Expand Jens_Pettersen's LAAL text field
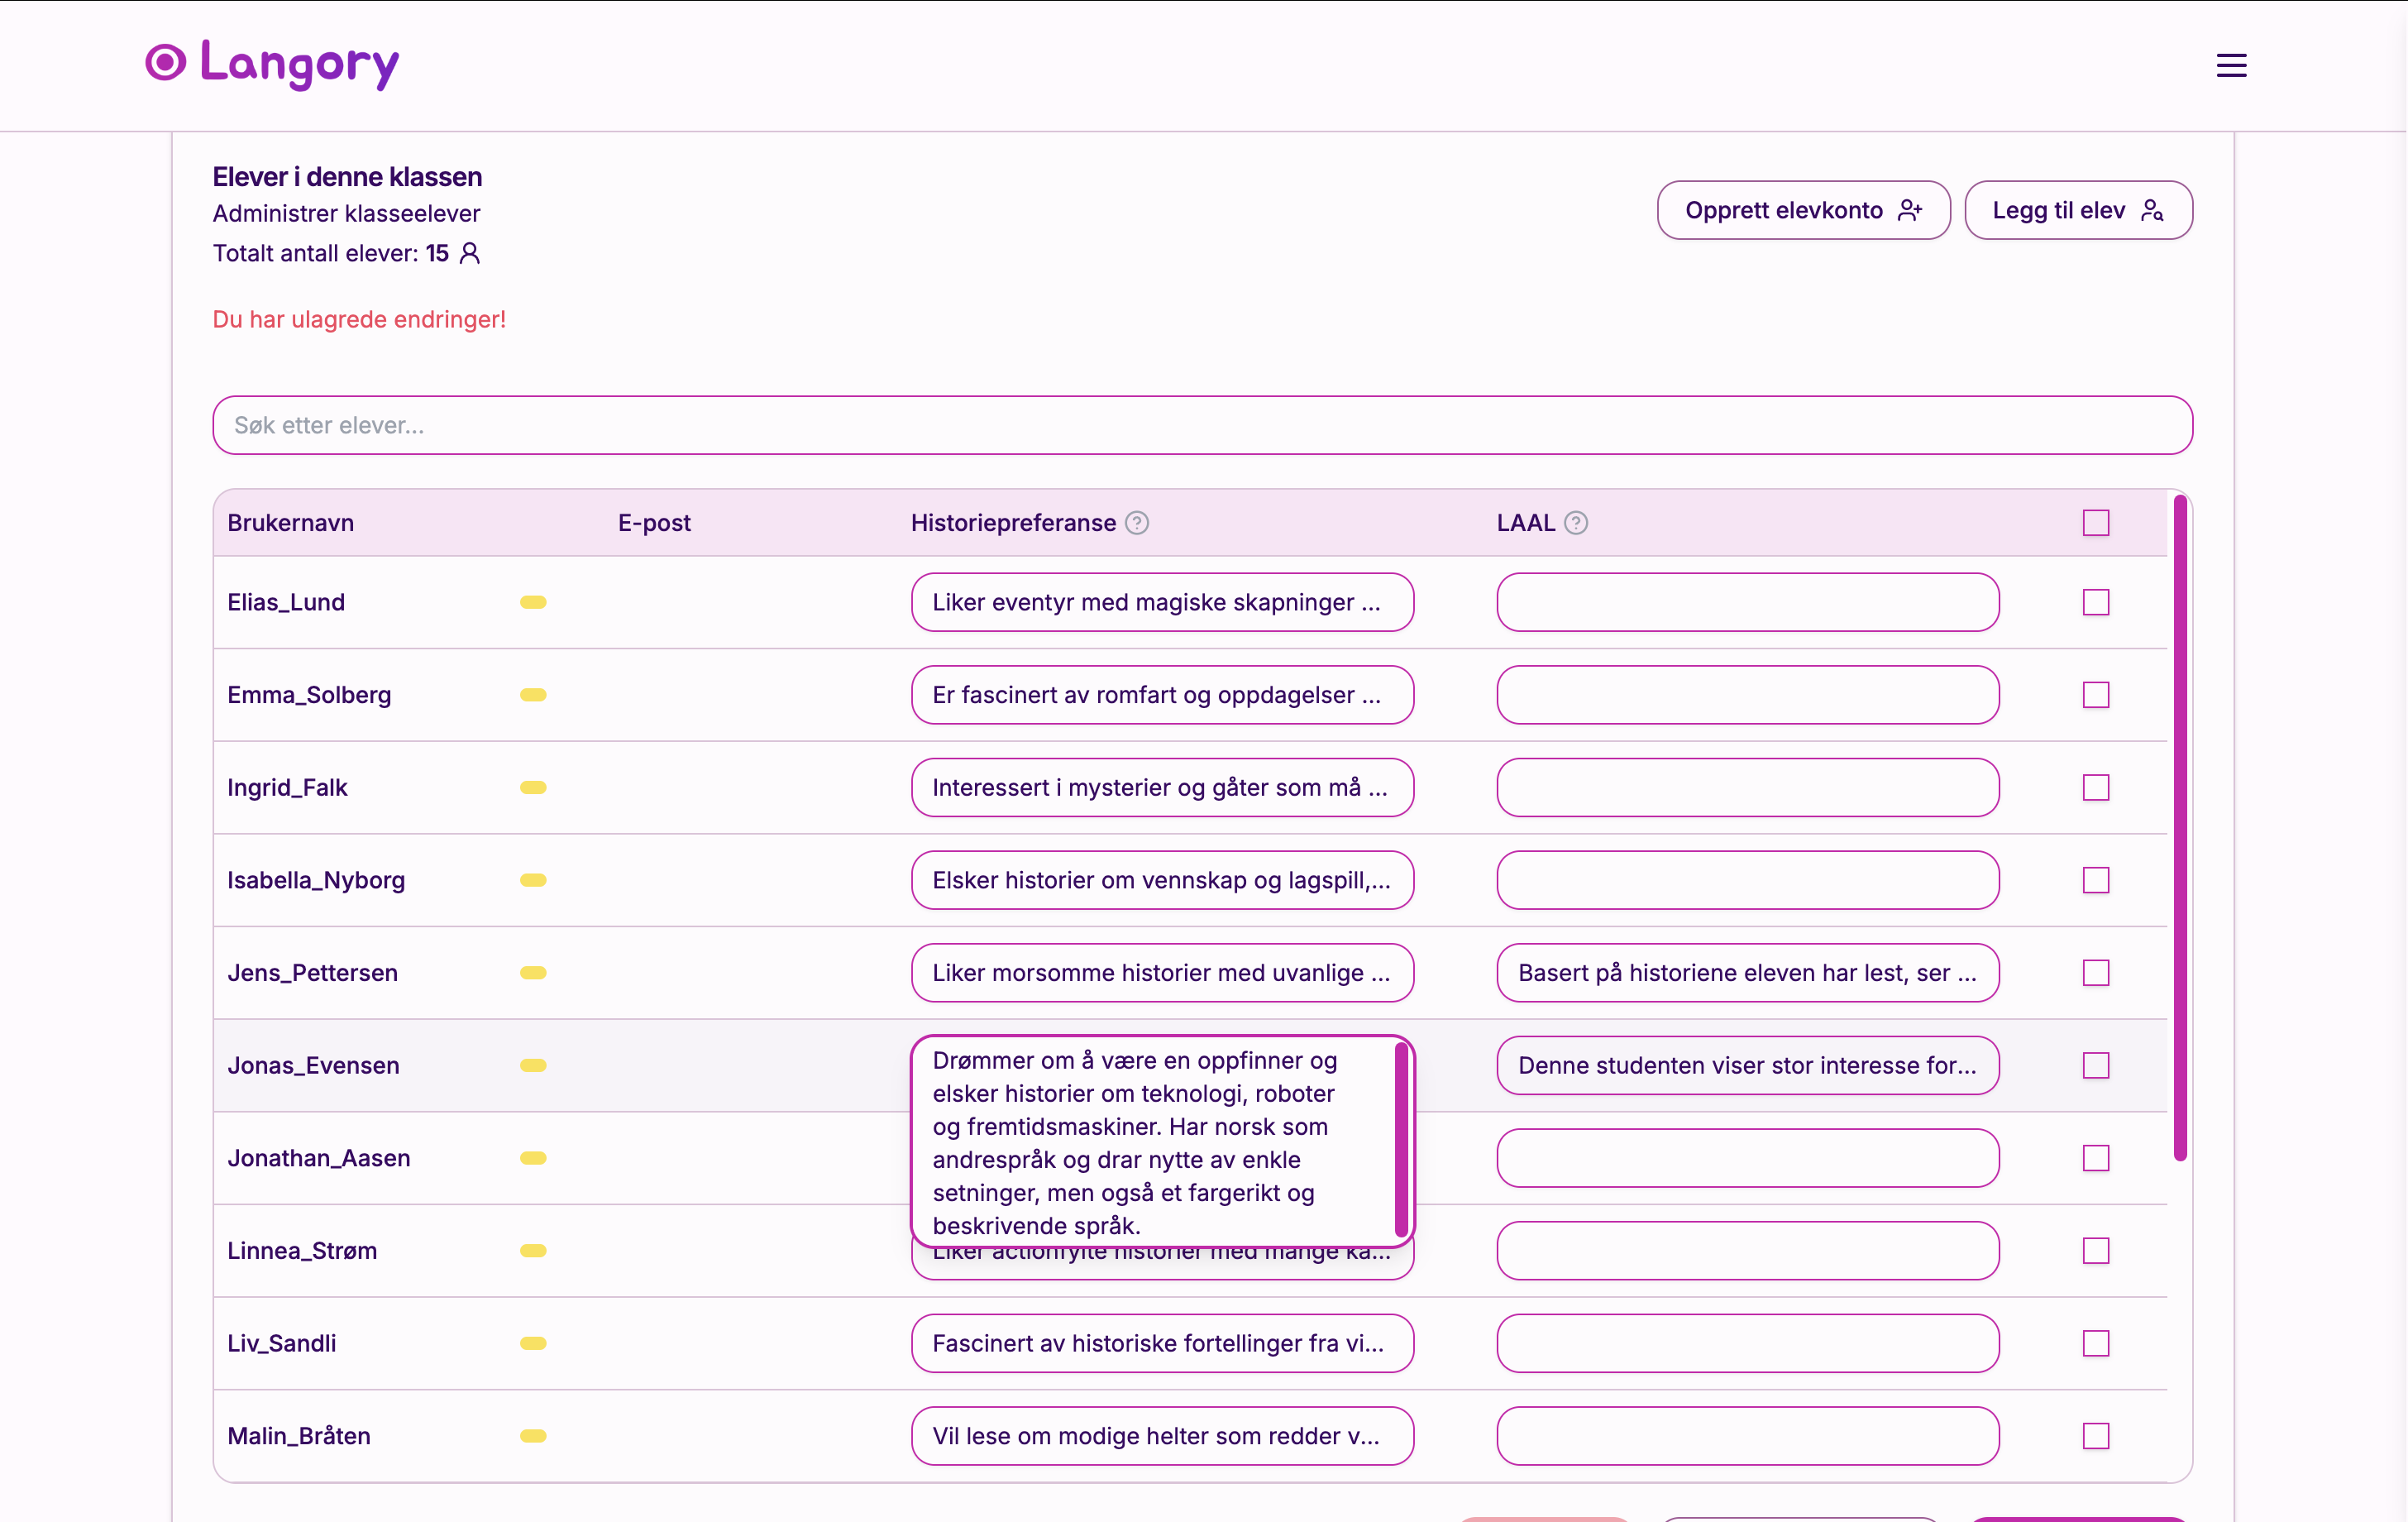2408x1522 pixels. (x=1747, y=973)
